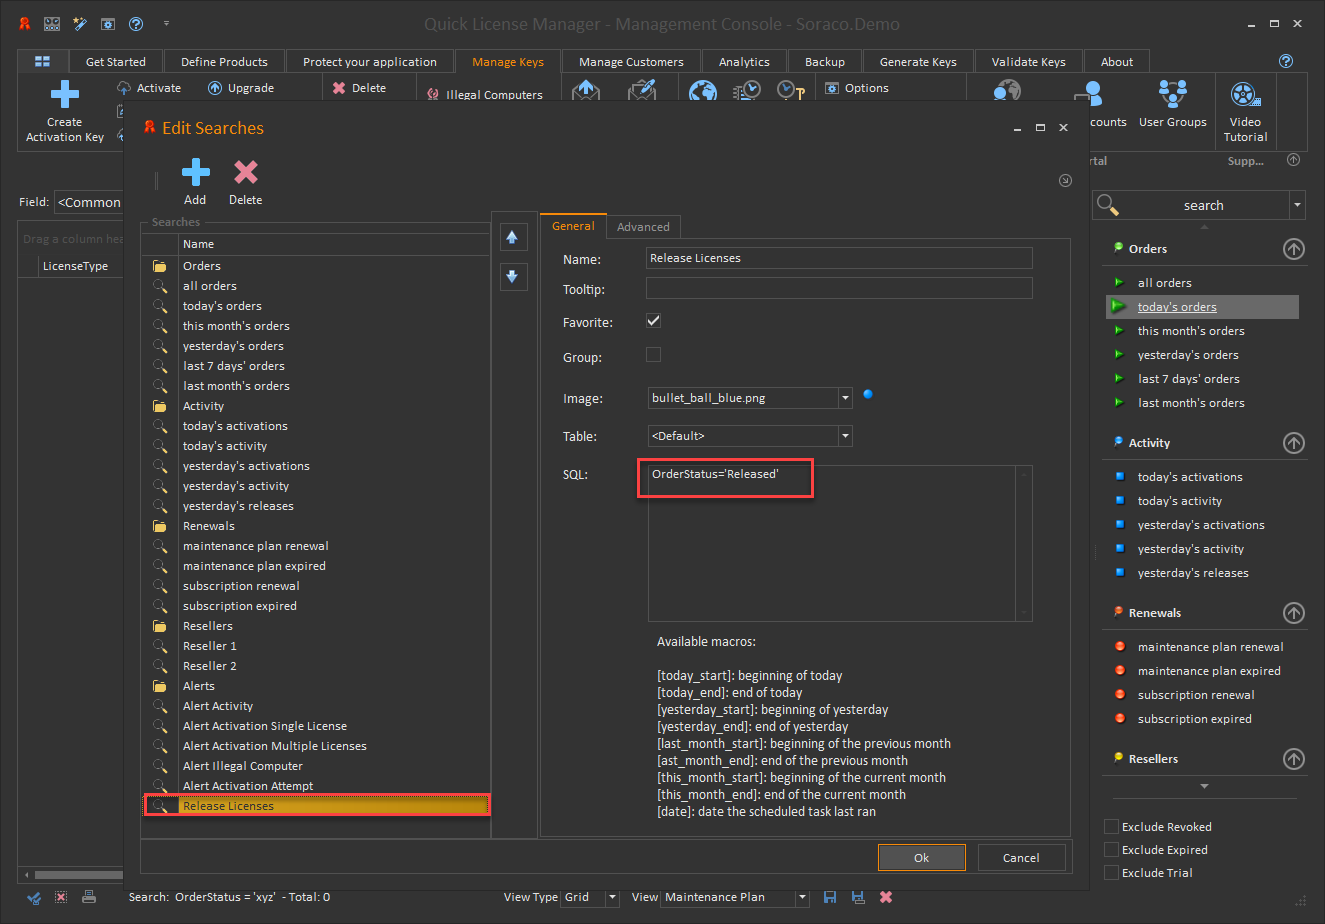The image size is (1325, 924).
Task: Open the Video Tutorial icon
Action: pos(1245,96)
